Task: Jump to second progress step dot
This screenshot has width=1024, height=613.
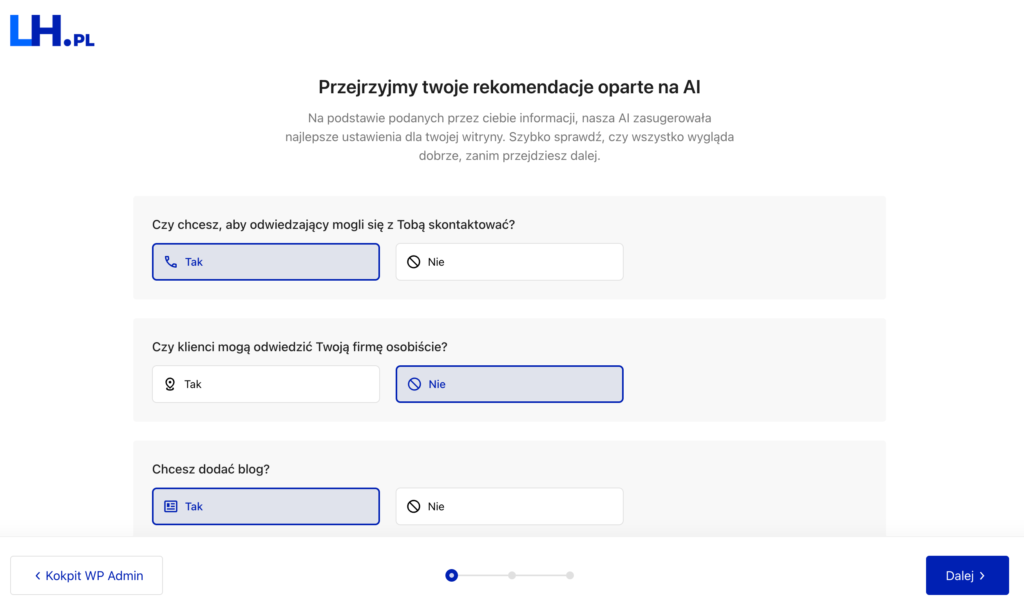Action: tap(511, 575)
